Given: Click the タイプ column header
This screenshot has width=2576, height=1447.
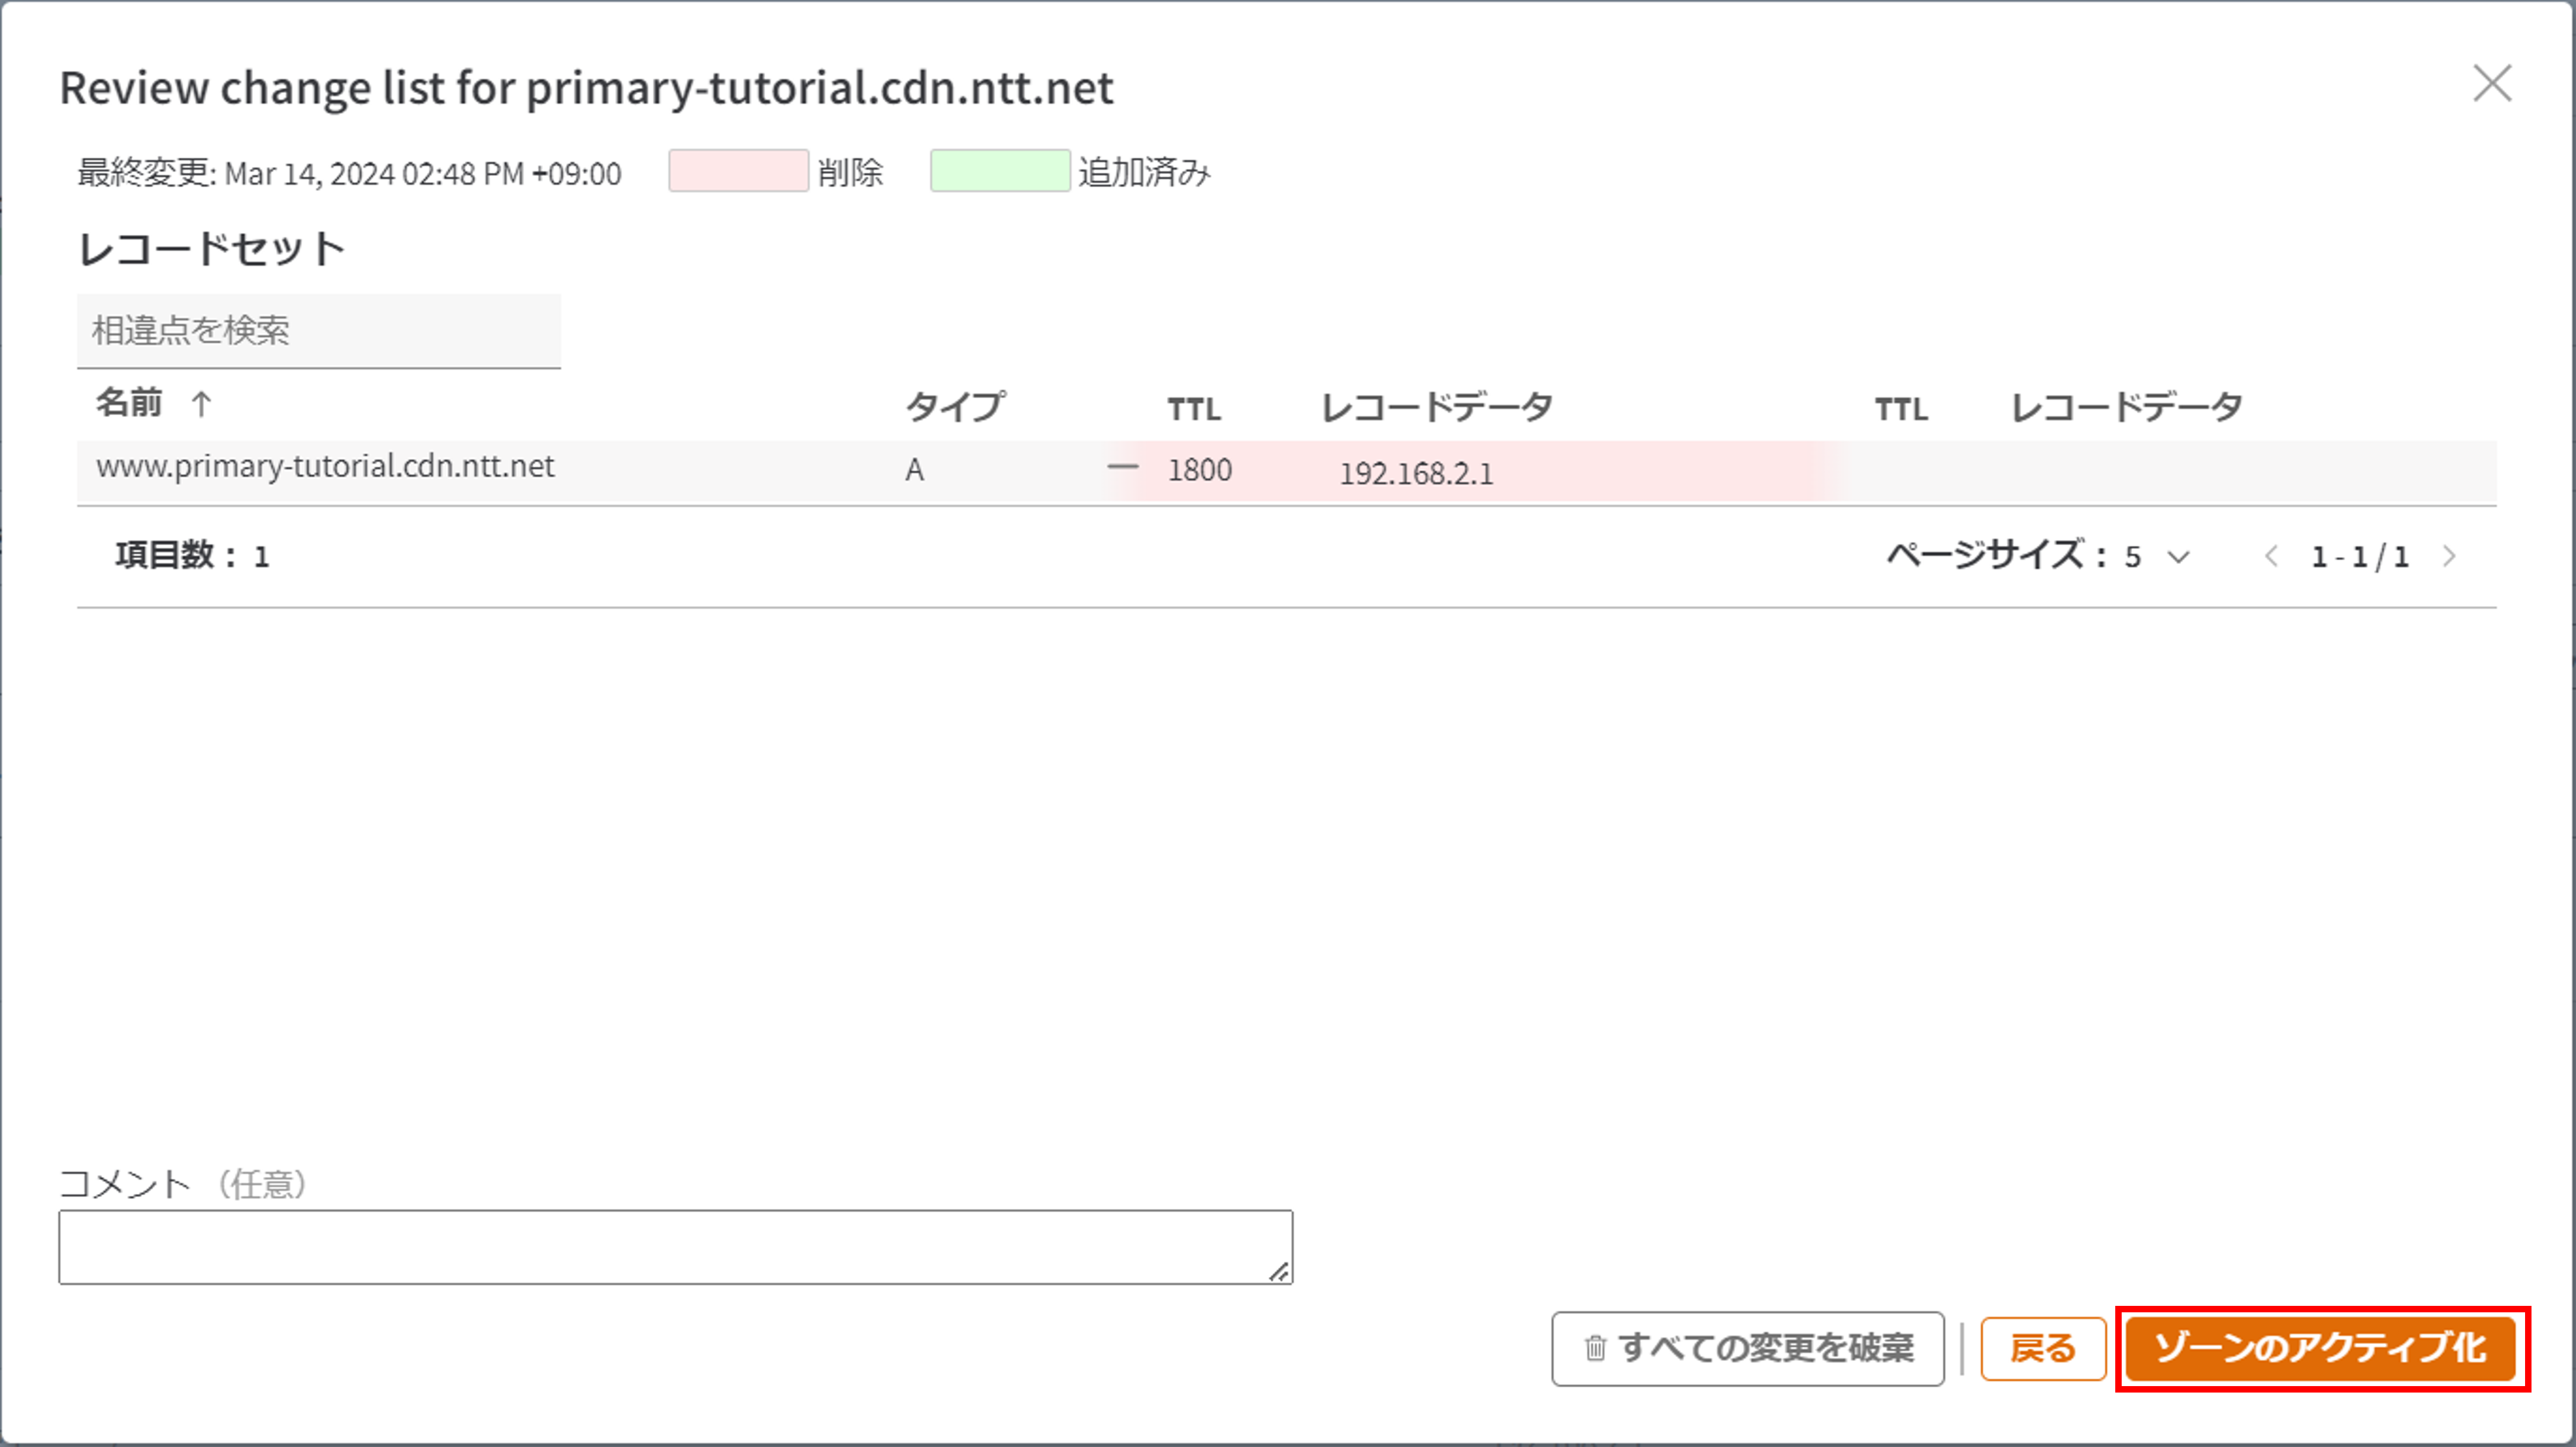Looking at the screenshot, I should coord(955,407).
